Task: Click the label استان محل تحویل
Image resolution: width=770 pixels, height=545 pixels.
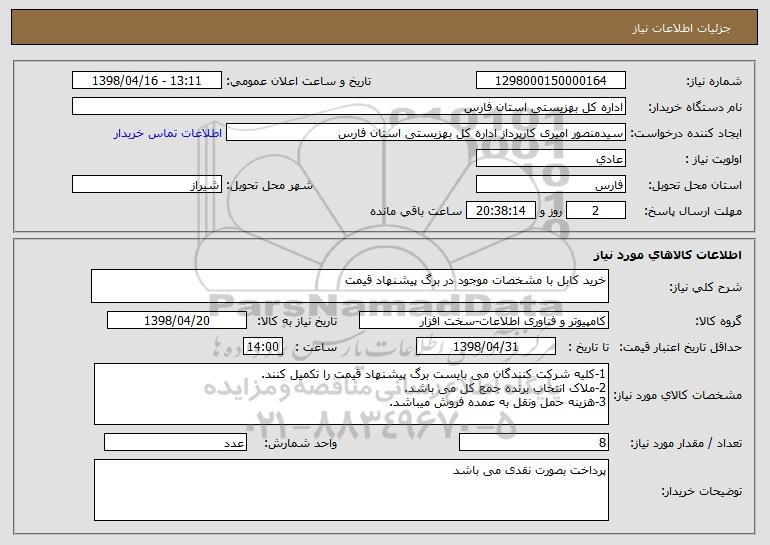Action: point(695,185)
